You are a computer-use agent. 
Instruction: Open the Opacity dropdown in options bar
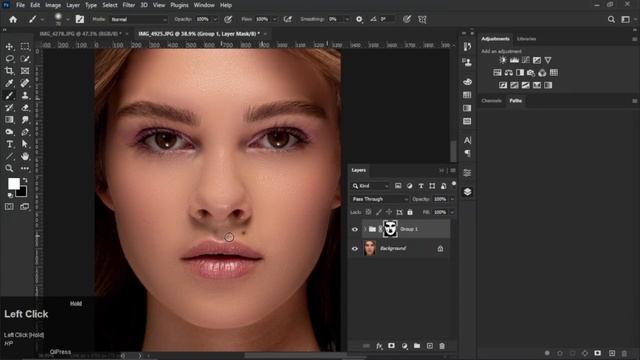click(x=215, y=19)
